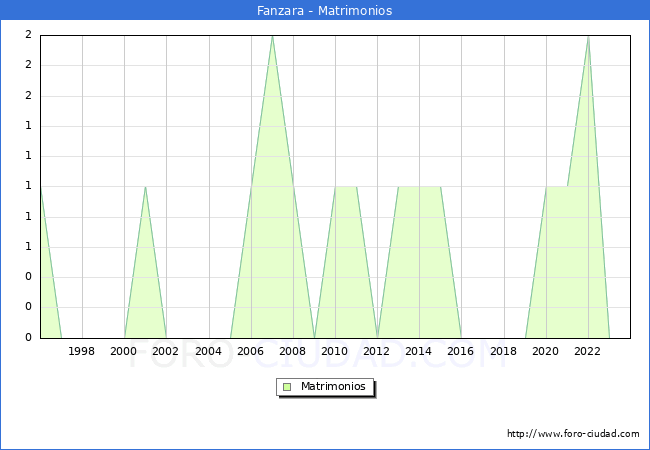The height and width of the screenshot is (450, 650).
Task: Click the 2014 x-axis year label
Action: tap(419, 351)
